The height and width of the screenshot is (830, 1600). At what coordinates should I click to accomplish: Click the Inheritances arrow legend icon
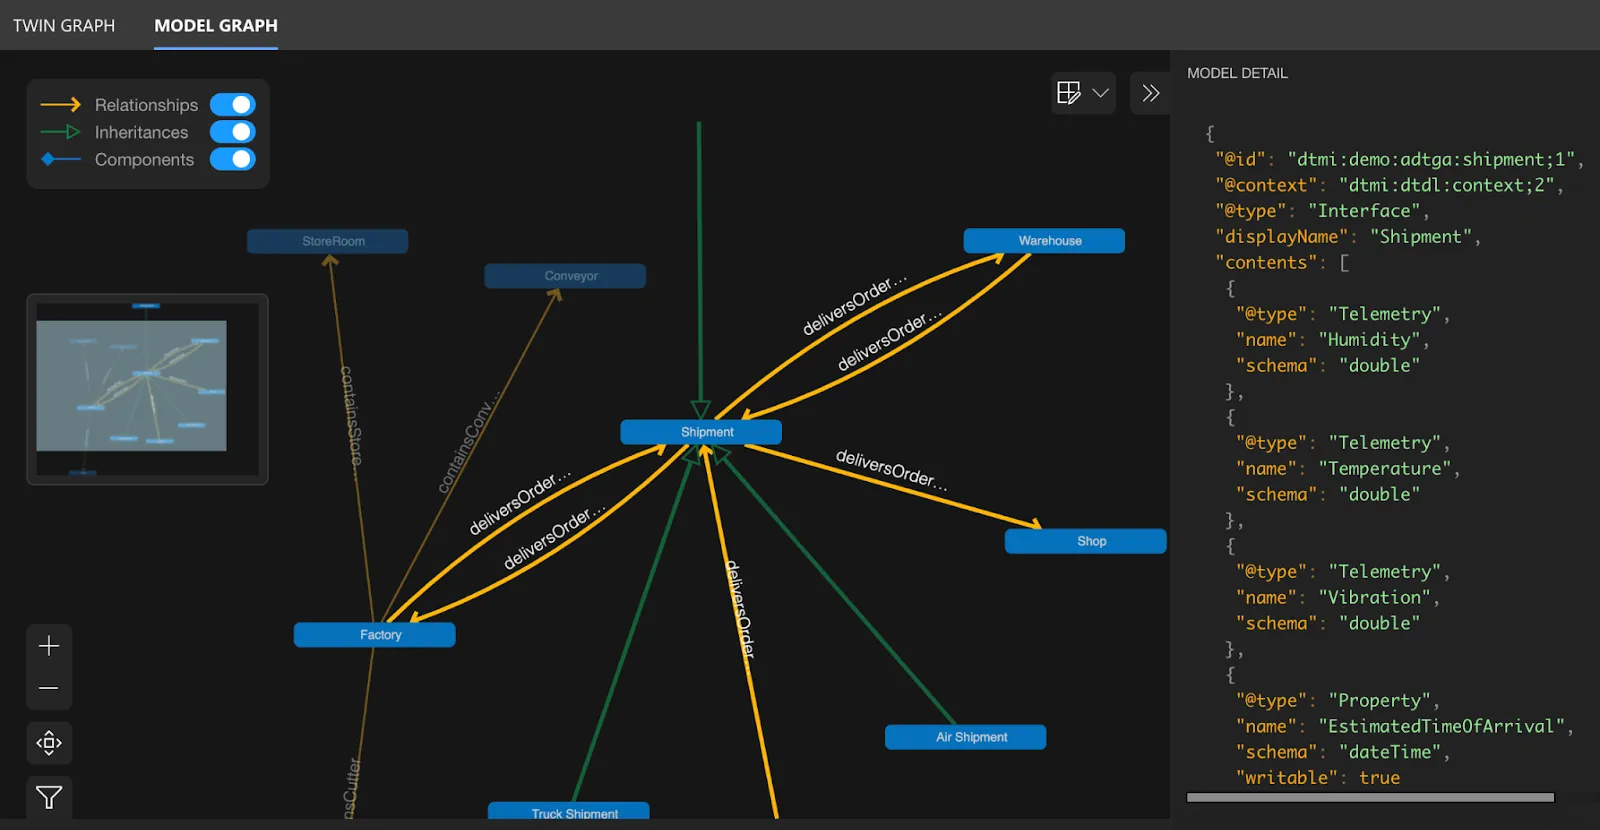60,132
